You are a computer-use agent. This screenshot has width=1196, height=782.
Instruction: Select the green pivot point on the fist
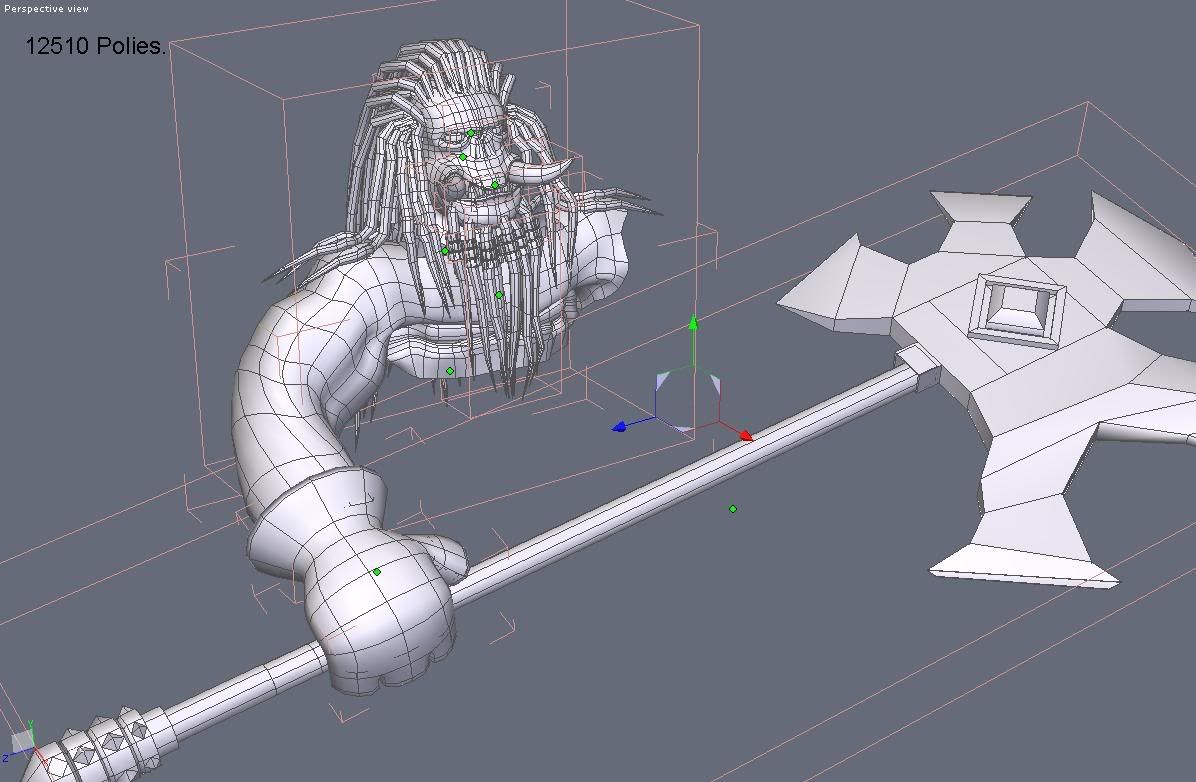click(377, 572)
